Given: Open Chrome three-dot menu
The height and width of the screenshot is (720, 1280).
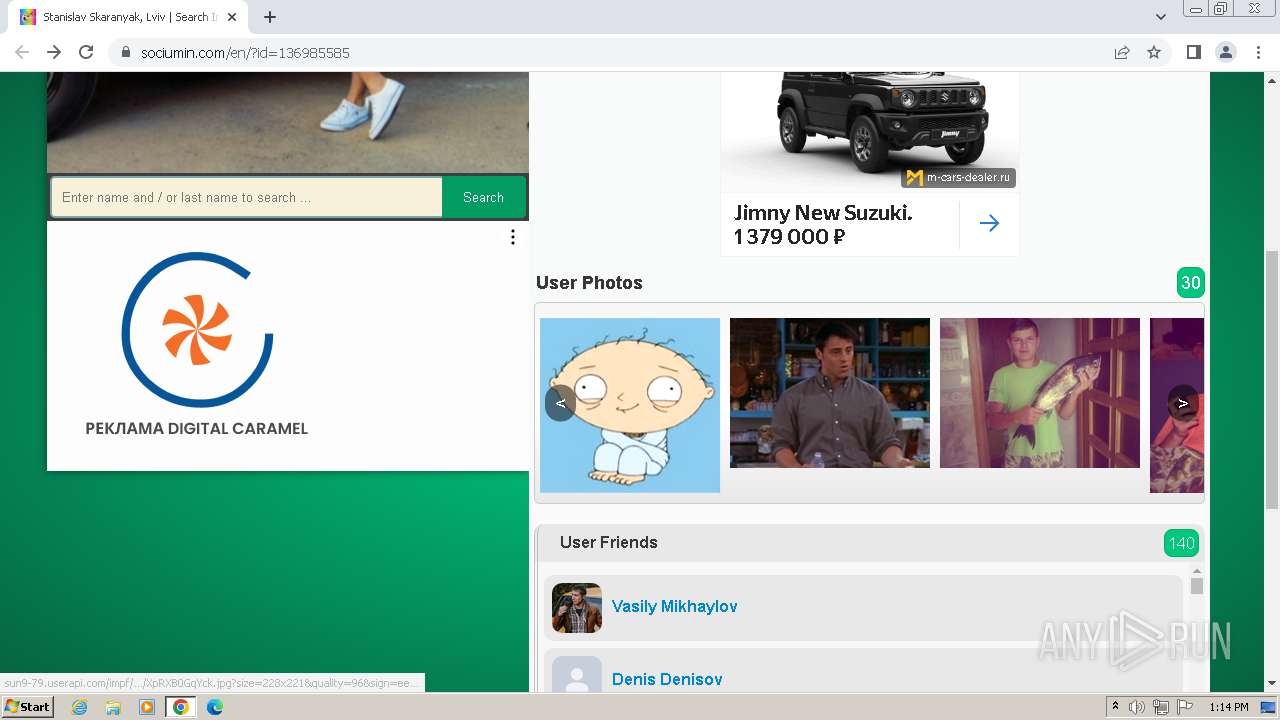Looking at the screenshot, I should coord(1258,52).
